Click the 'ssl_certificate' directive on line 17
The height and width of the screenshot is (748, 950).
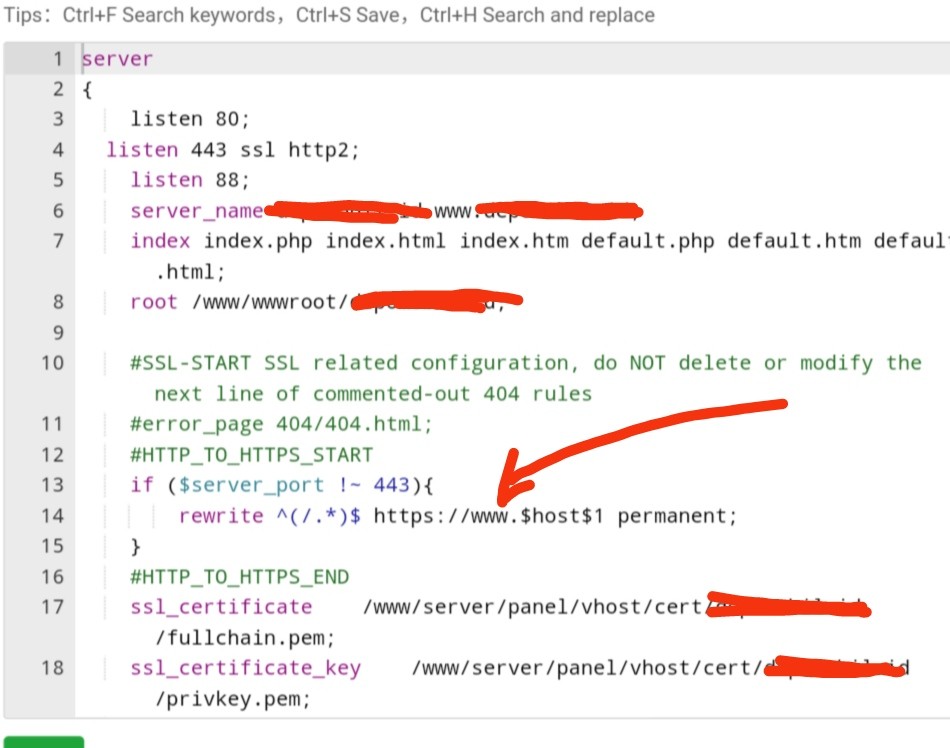pyautogui.click(x=221, y=607)
